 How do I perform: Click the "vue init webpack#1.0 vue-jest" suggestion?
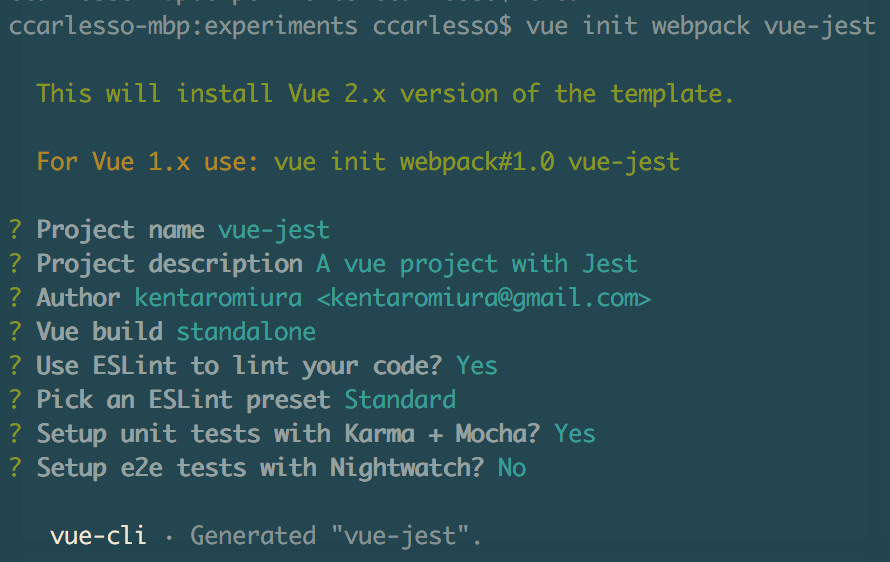pos(477,161)
